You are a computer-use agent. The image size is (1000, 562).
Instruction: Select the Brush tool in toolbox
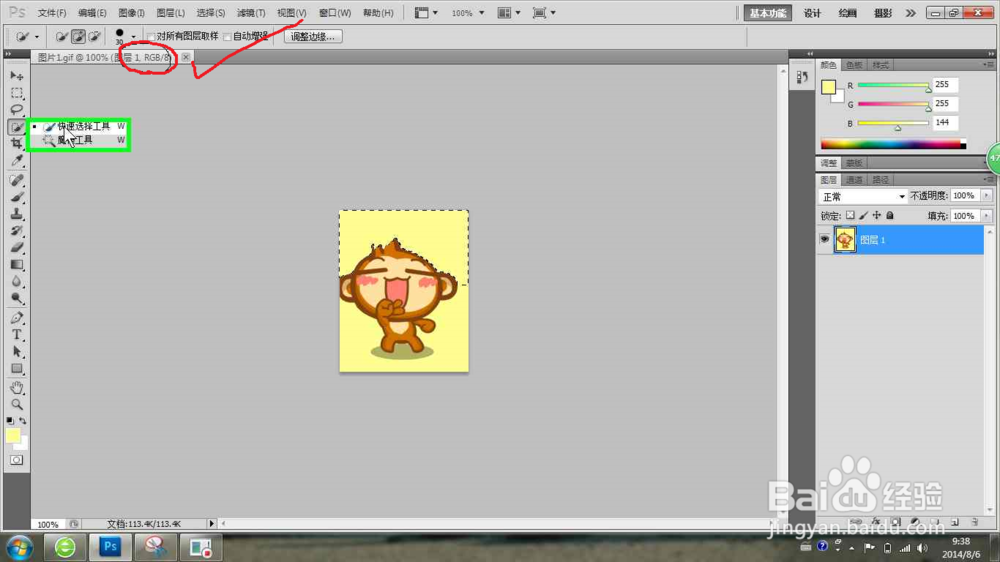17,197
